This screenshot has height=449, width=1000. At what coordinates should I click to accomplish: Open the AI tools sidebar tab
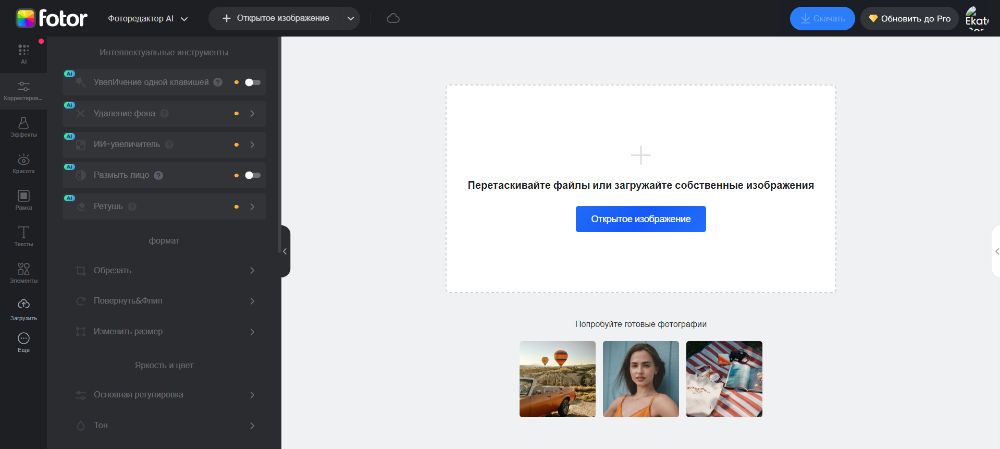[x=24, y=54]
